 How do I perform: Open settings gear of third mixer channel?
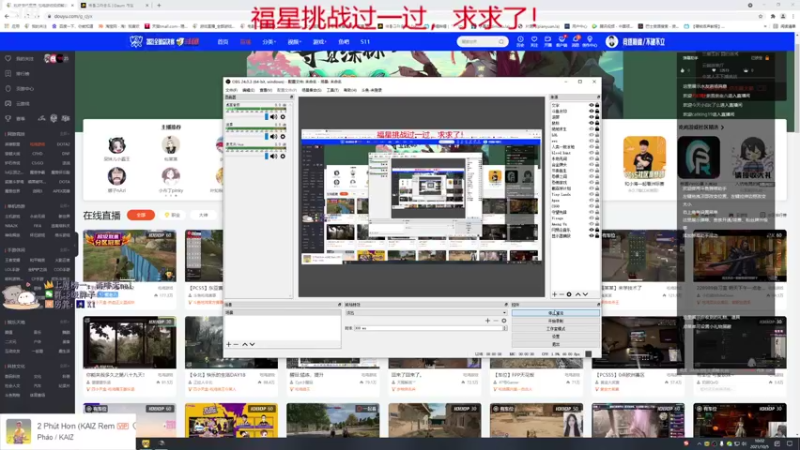283,156
